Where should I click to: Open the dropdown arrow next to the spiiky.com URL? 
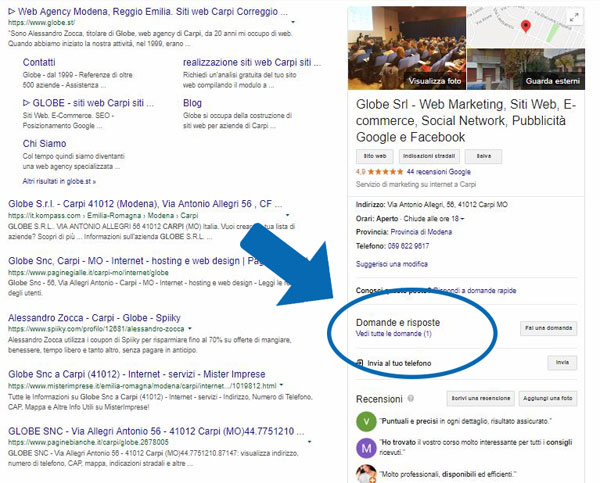point(190,328)
